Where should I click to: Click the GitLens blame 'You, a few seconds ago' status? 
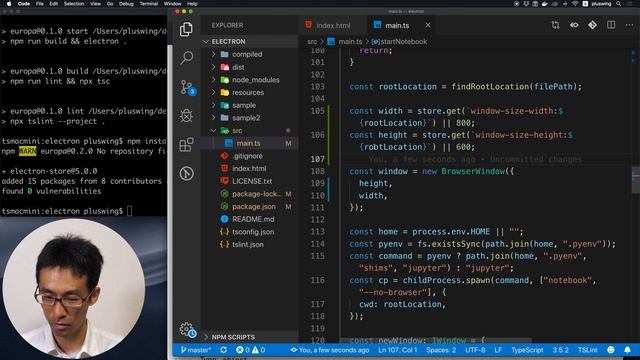point(330,350)
